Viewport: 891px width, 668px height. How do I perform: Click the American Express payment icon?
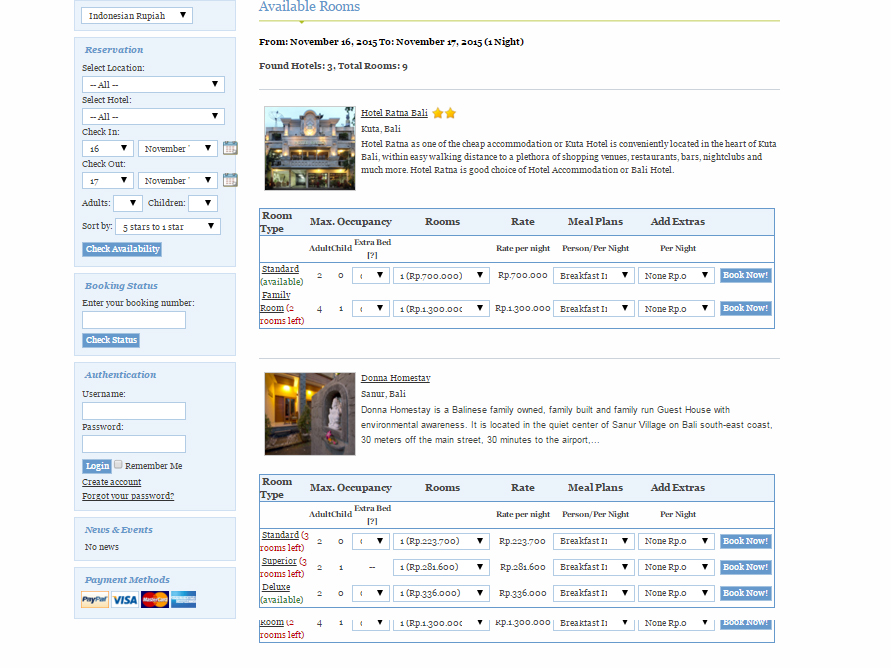(x=184, y=600)
